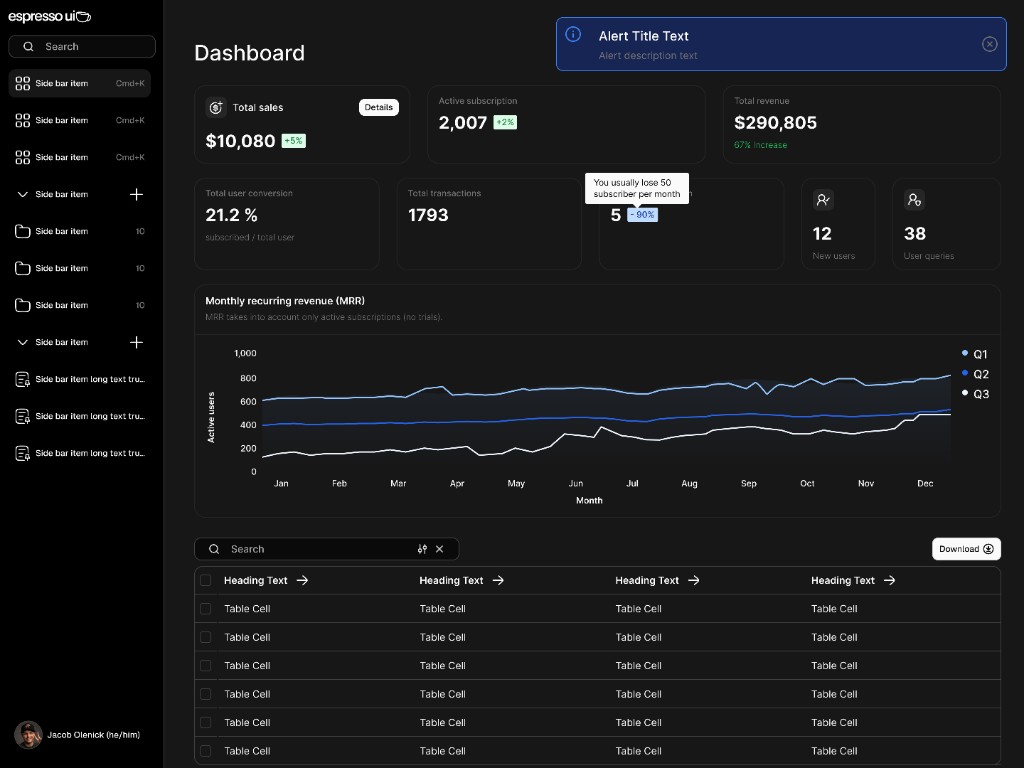Click the magnifier icon in sidebar search
The height and width of the screenshot is (768, 1024).
tap(28, 46)
